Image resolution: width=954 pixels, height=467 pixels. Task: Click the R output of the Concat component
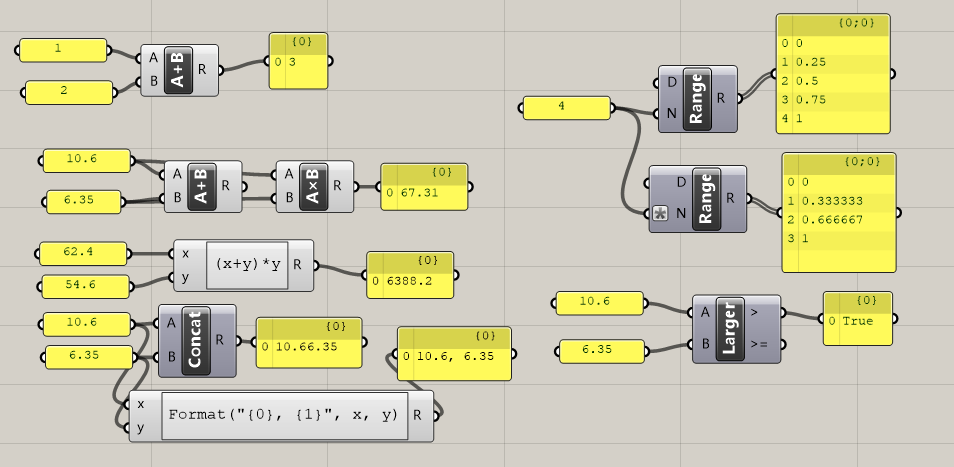pos(220,341)
